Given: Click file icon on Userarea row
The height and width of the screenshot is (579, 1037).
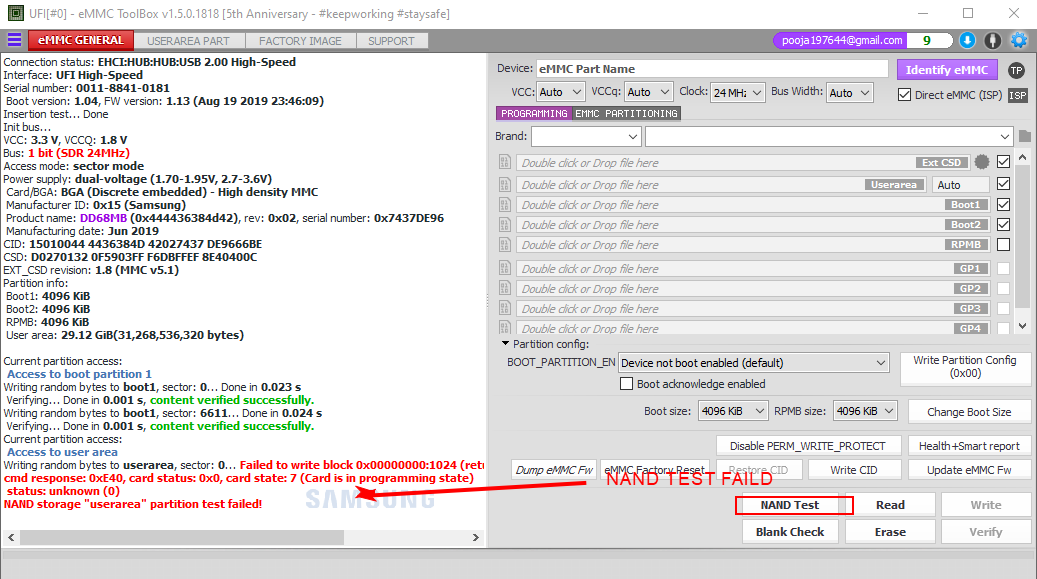Looking at the screenshot, I should coord(505,185).
